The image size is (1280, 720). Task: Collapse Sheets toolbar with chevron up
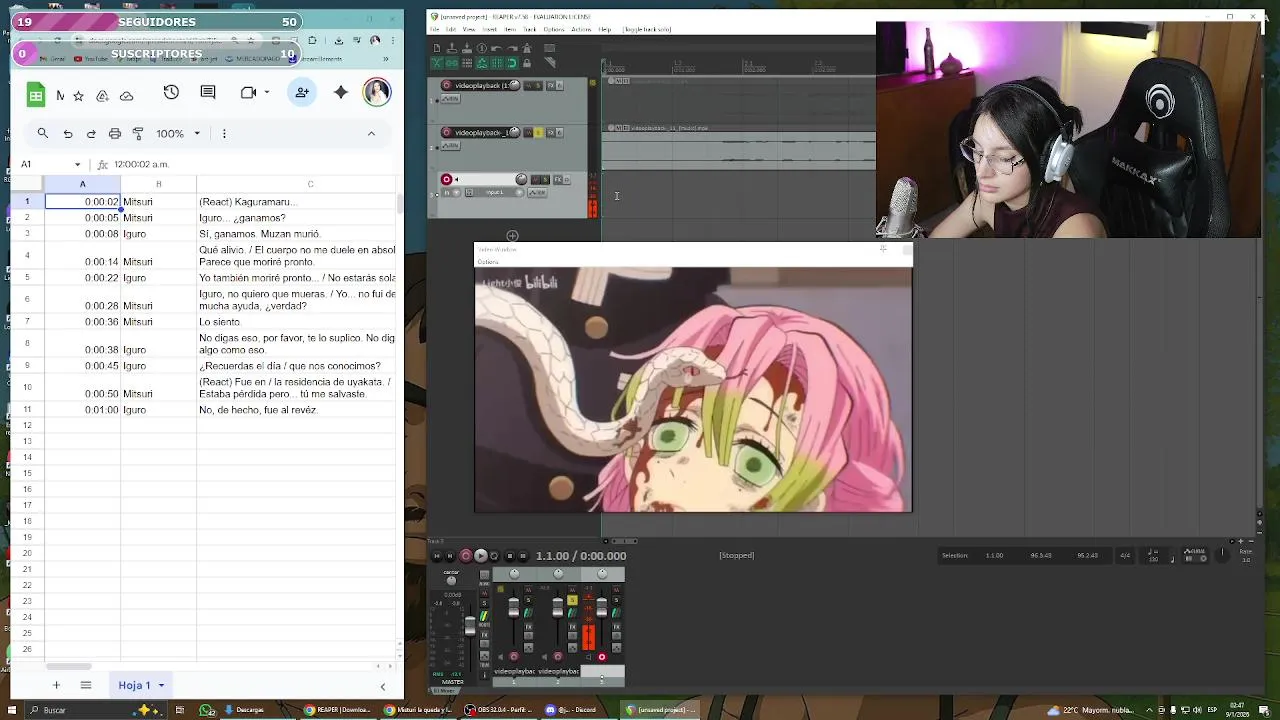pyautogui.click(x=371, y=133)
